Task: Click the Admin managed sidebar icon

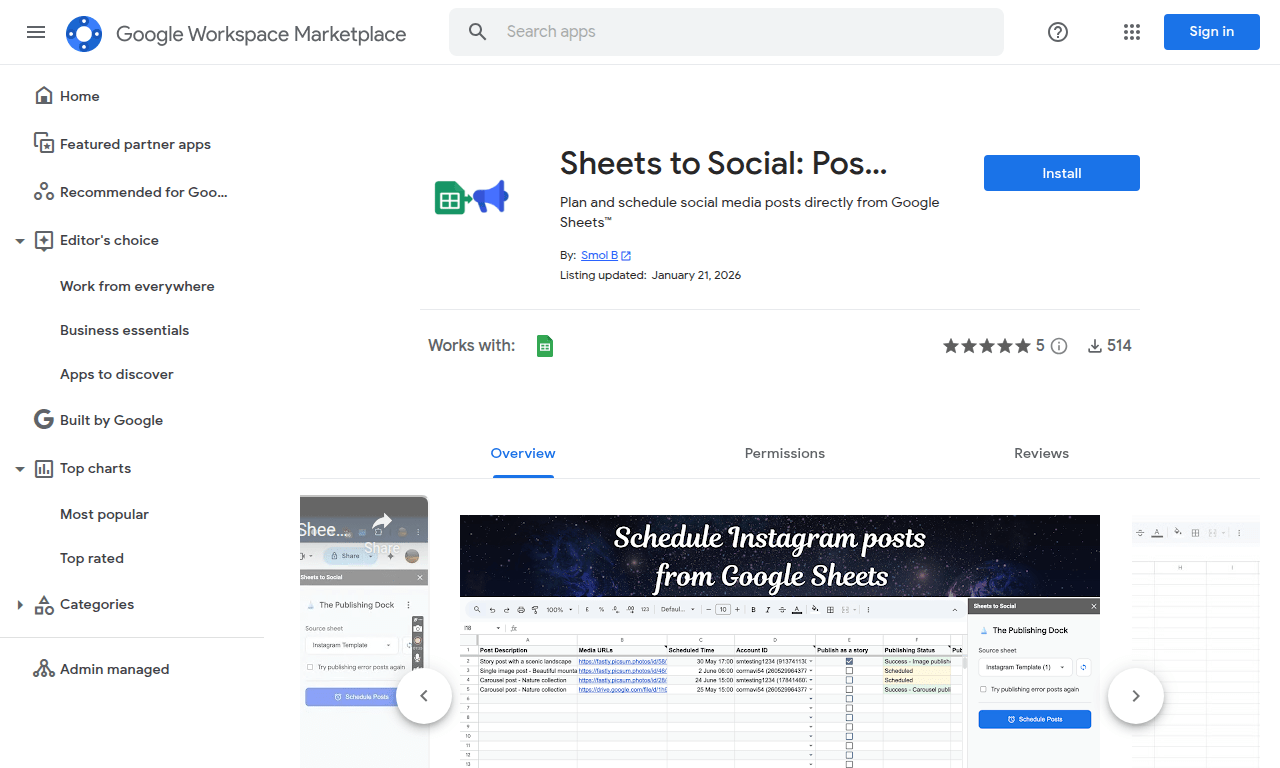Action: coord(44,668)
